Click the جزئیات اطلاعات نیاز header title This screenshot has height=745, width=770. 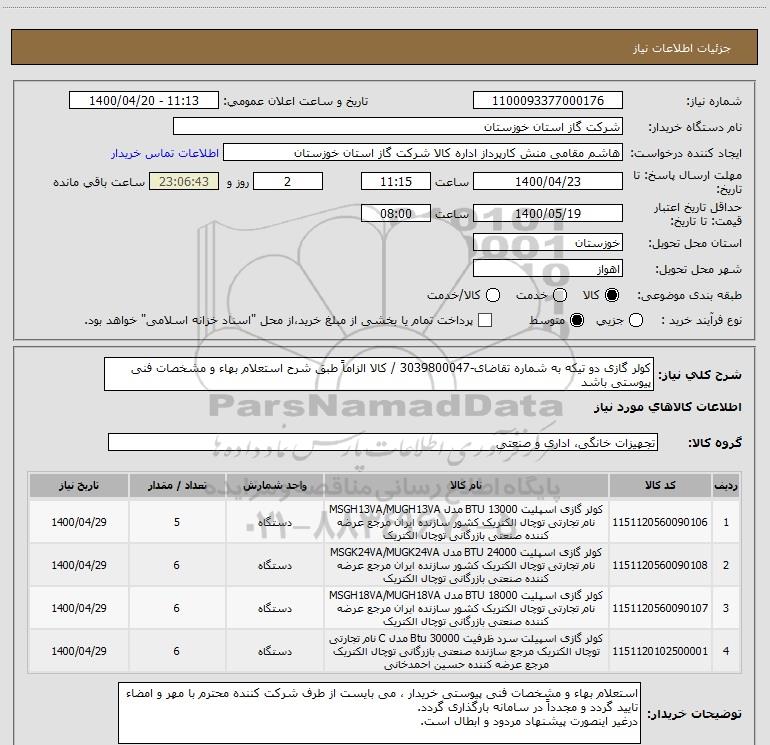[x=682, y=48]
